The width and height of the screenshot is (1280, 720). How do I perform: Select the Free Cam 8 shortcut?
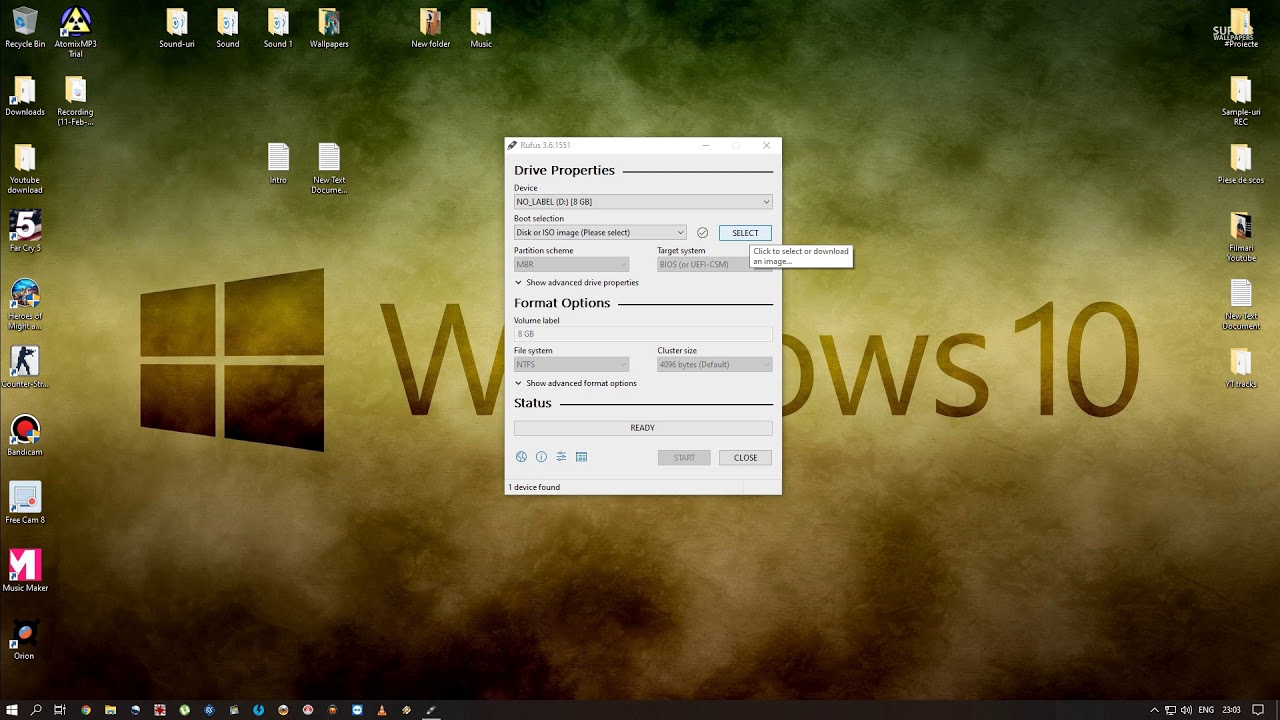click(25, 504)
